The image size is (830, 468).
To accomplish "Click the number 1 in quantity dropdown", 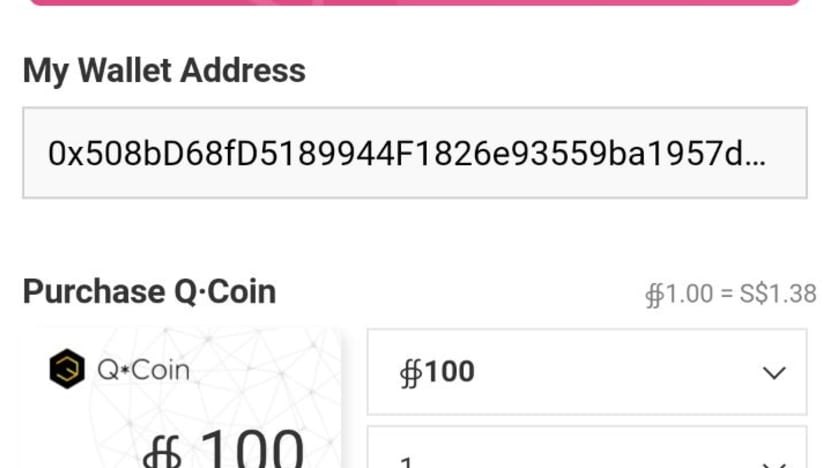I will tap(406, 463).
